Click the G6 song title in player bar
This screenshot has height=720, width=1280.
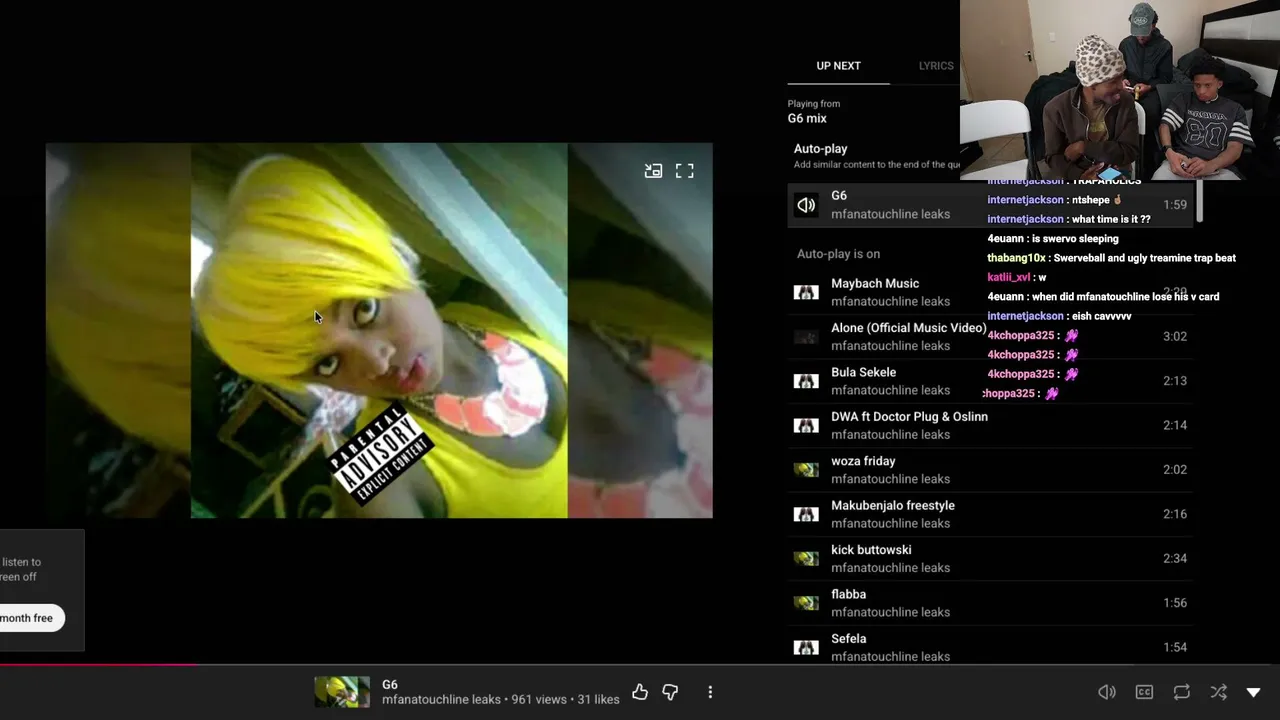tap(390, 685)
